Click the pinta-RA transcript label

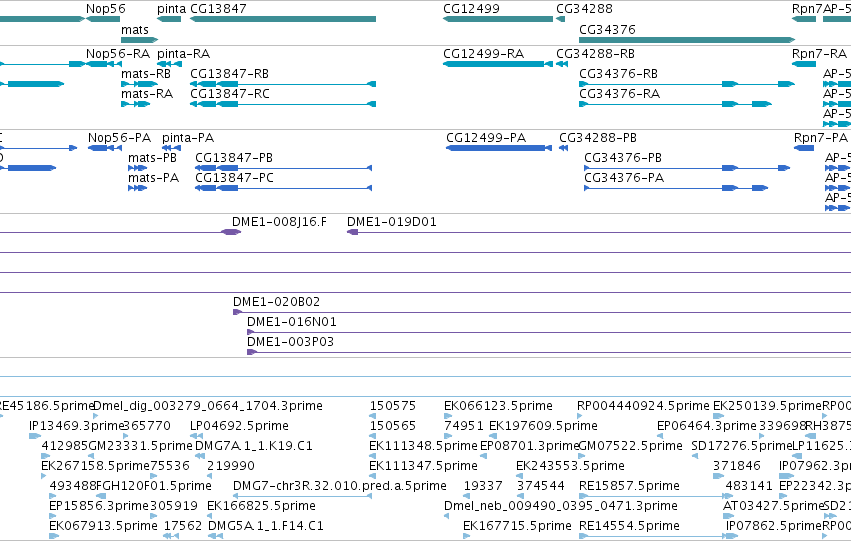183,54
